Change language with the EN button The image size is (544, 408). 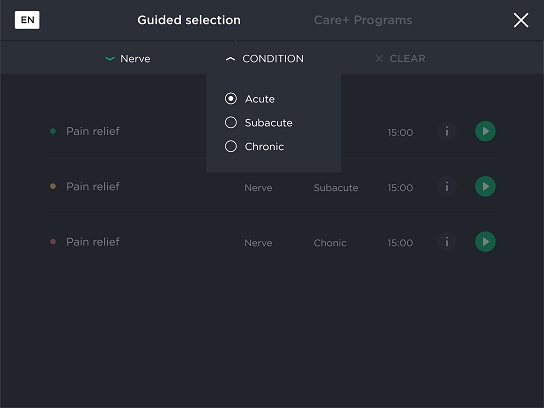click(27, 20)
